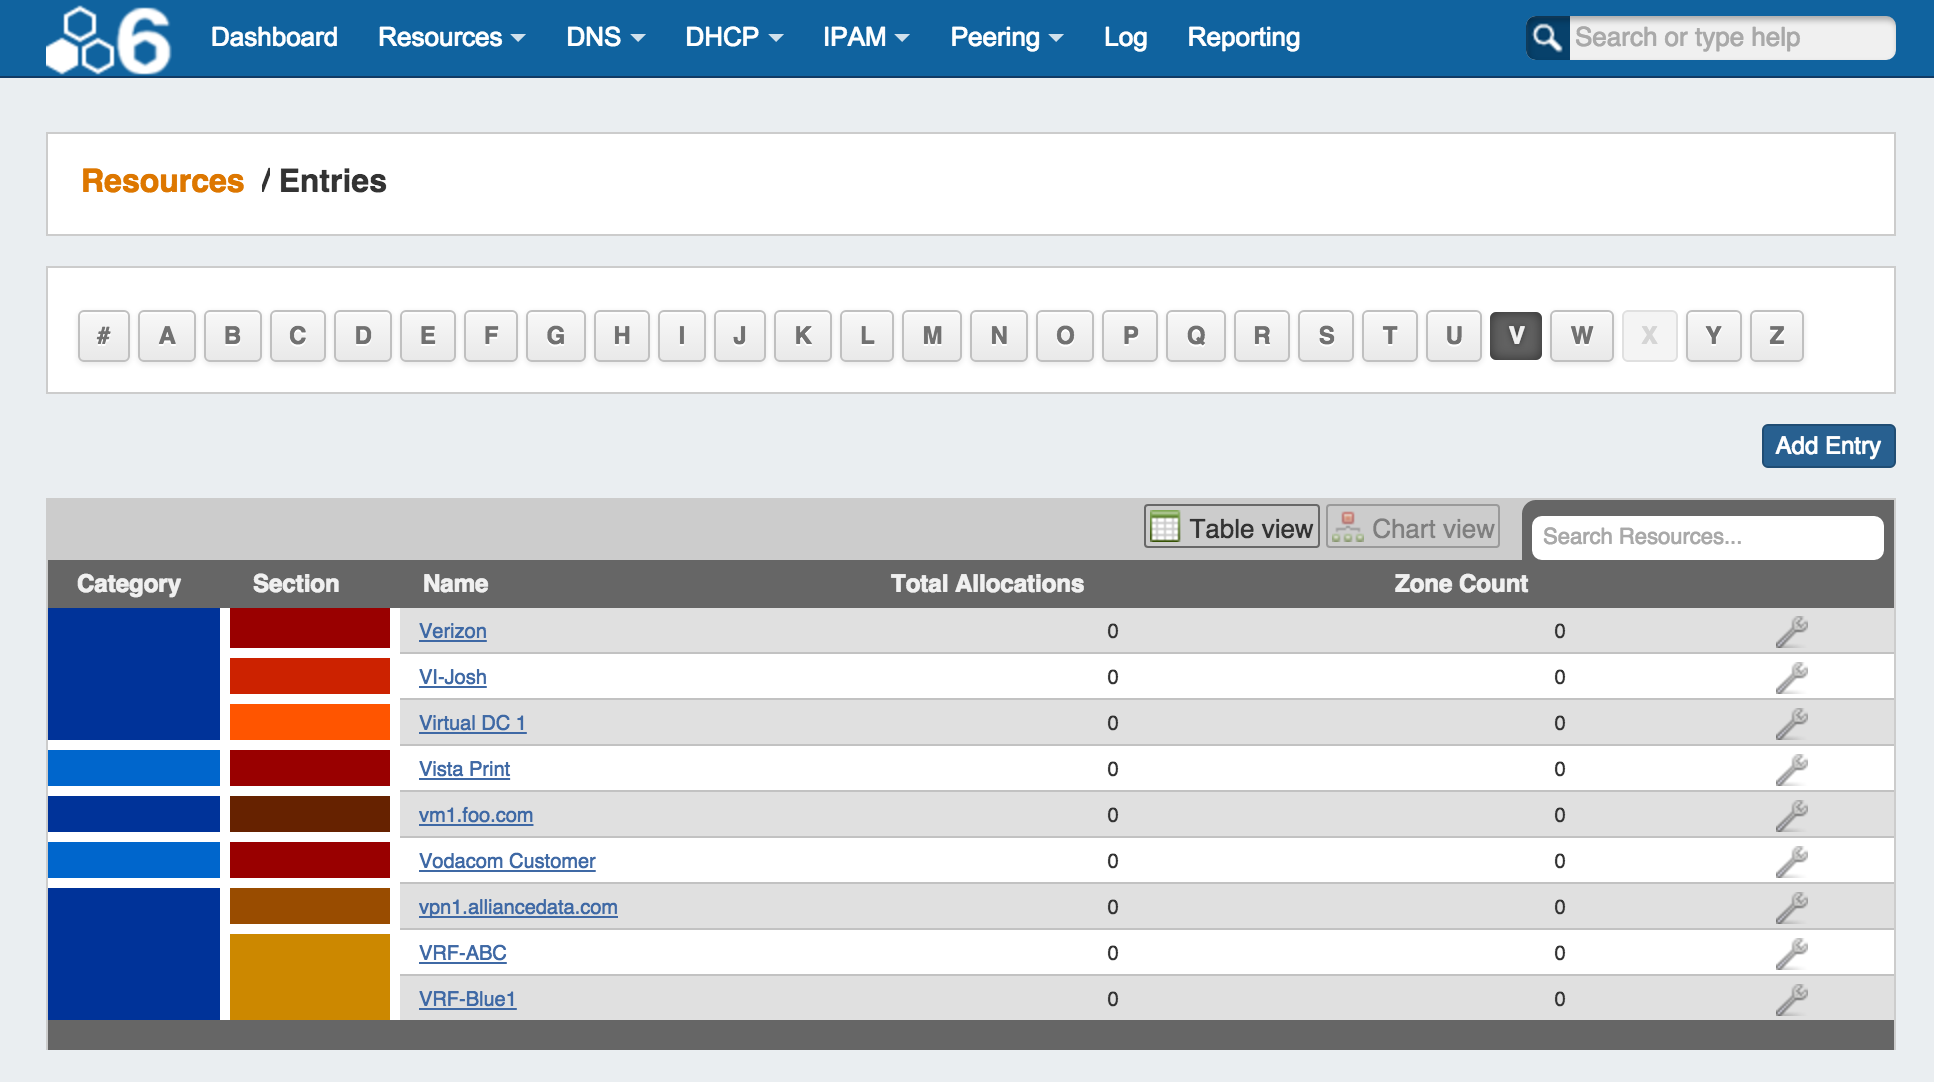The image size is (1934, 1082).
Task: Click the 6connect logo icon
Action: 108,40
